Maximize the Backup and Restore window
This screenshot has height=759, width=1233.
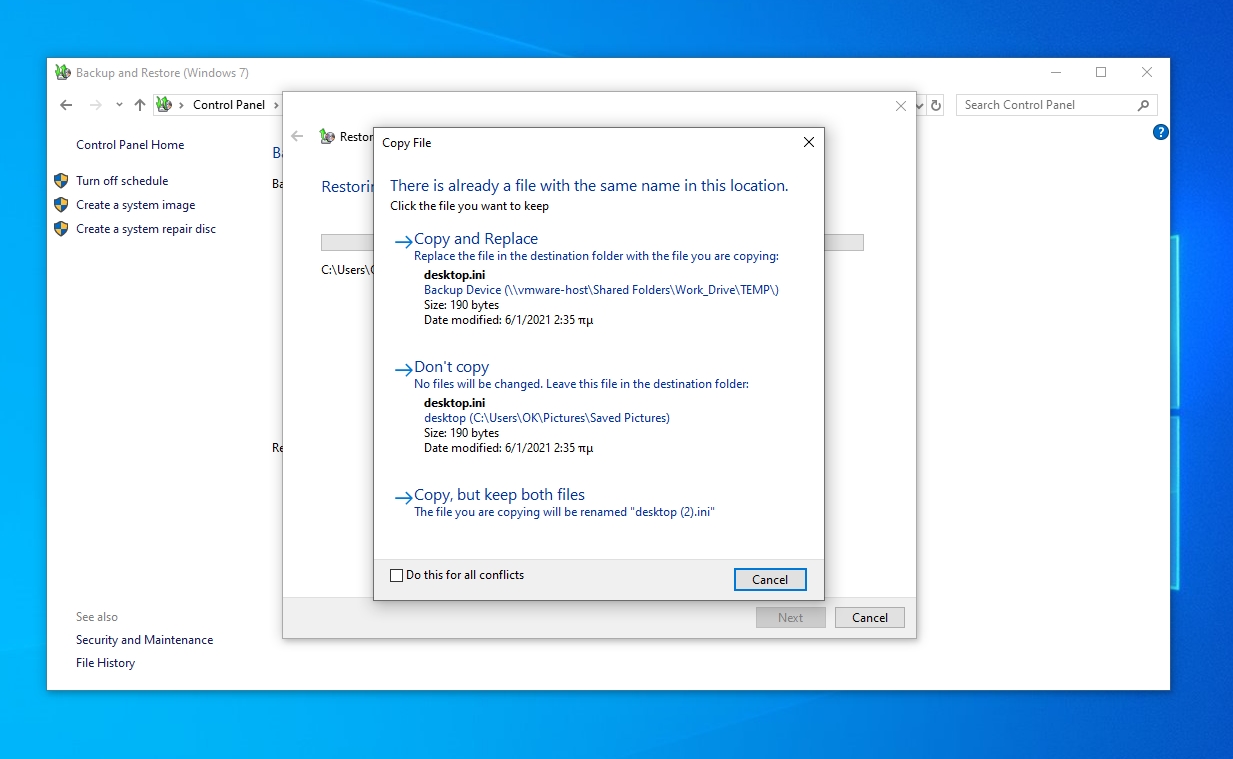pos(1101,72)
